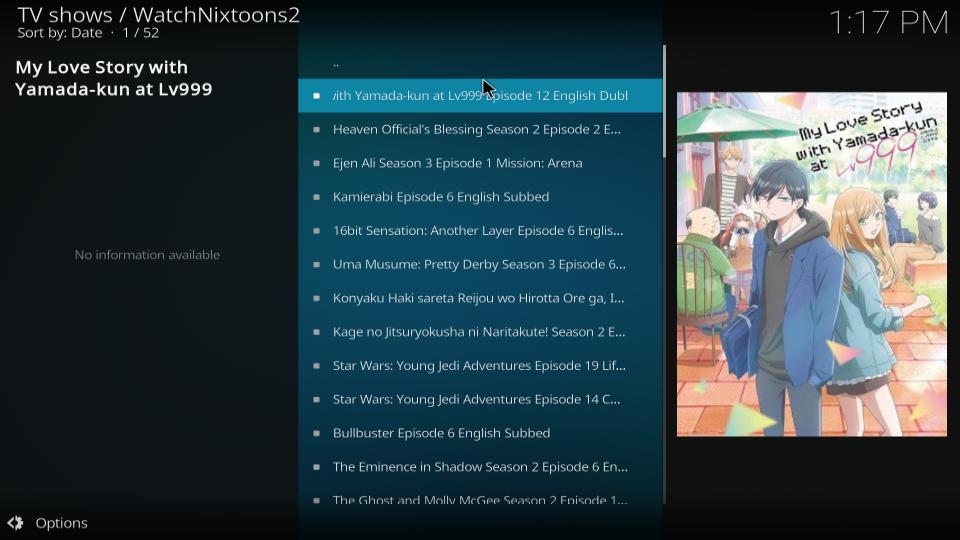The width and height of the screenshot is (960, 540).
Task: Click the Sort by: Date label
Action: click(x=59, y=33)
